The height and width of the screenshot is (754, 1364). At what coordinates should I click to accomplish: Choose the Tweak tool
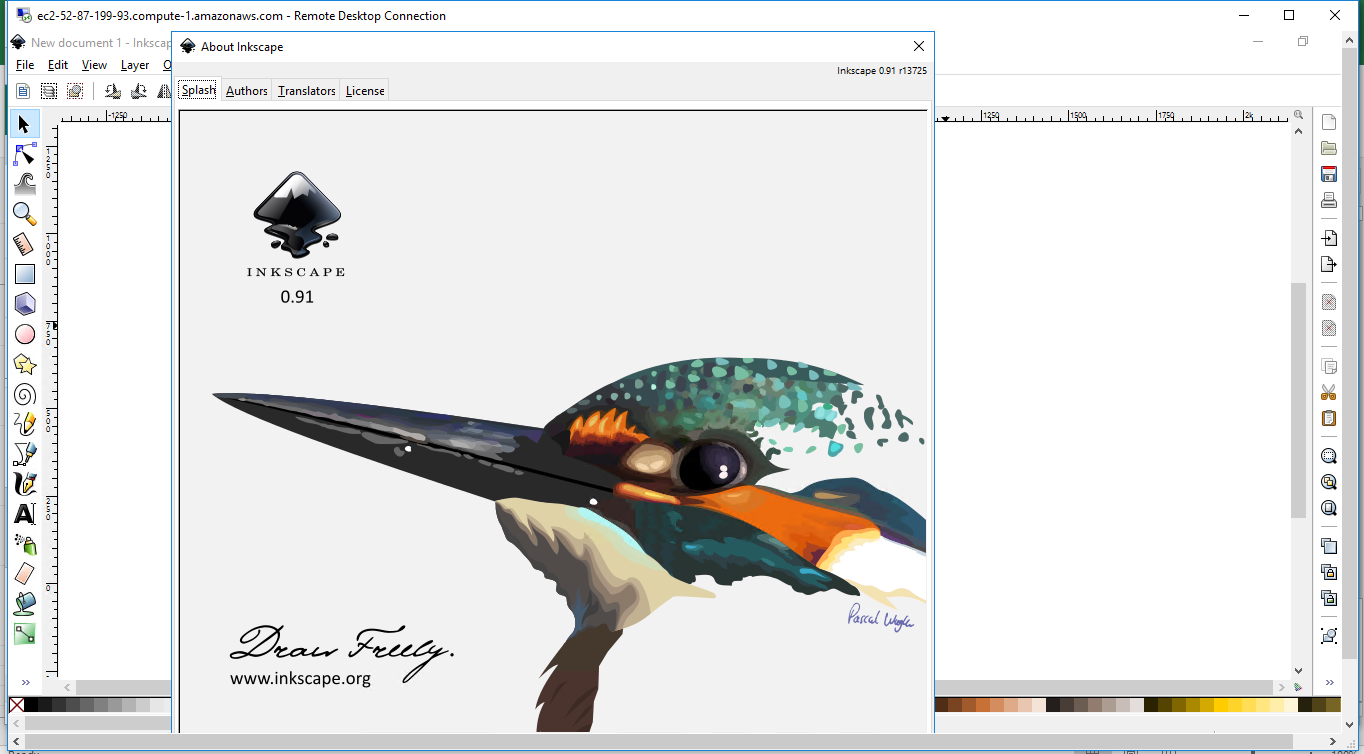25,184
